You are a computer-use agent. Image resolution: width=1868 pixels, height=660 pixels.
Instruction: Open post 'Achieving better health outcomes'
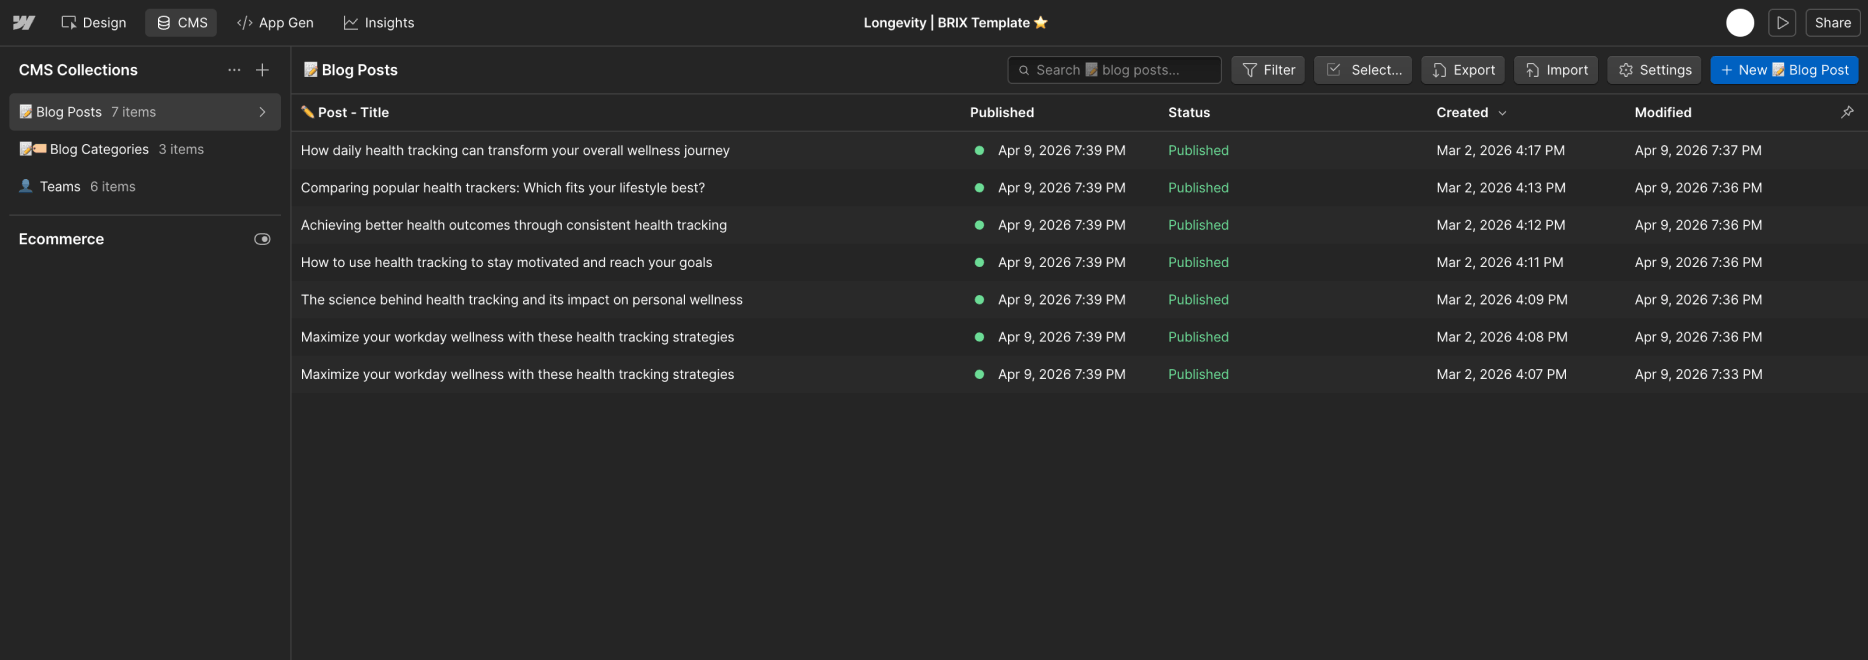tap(514, 225)
